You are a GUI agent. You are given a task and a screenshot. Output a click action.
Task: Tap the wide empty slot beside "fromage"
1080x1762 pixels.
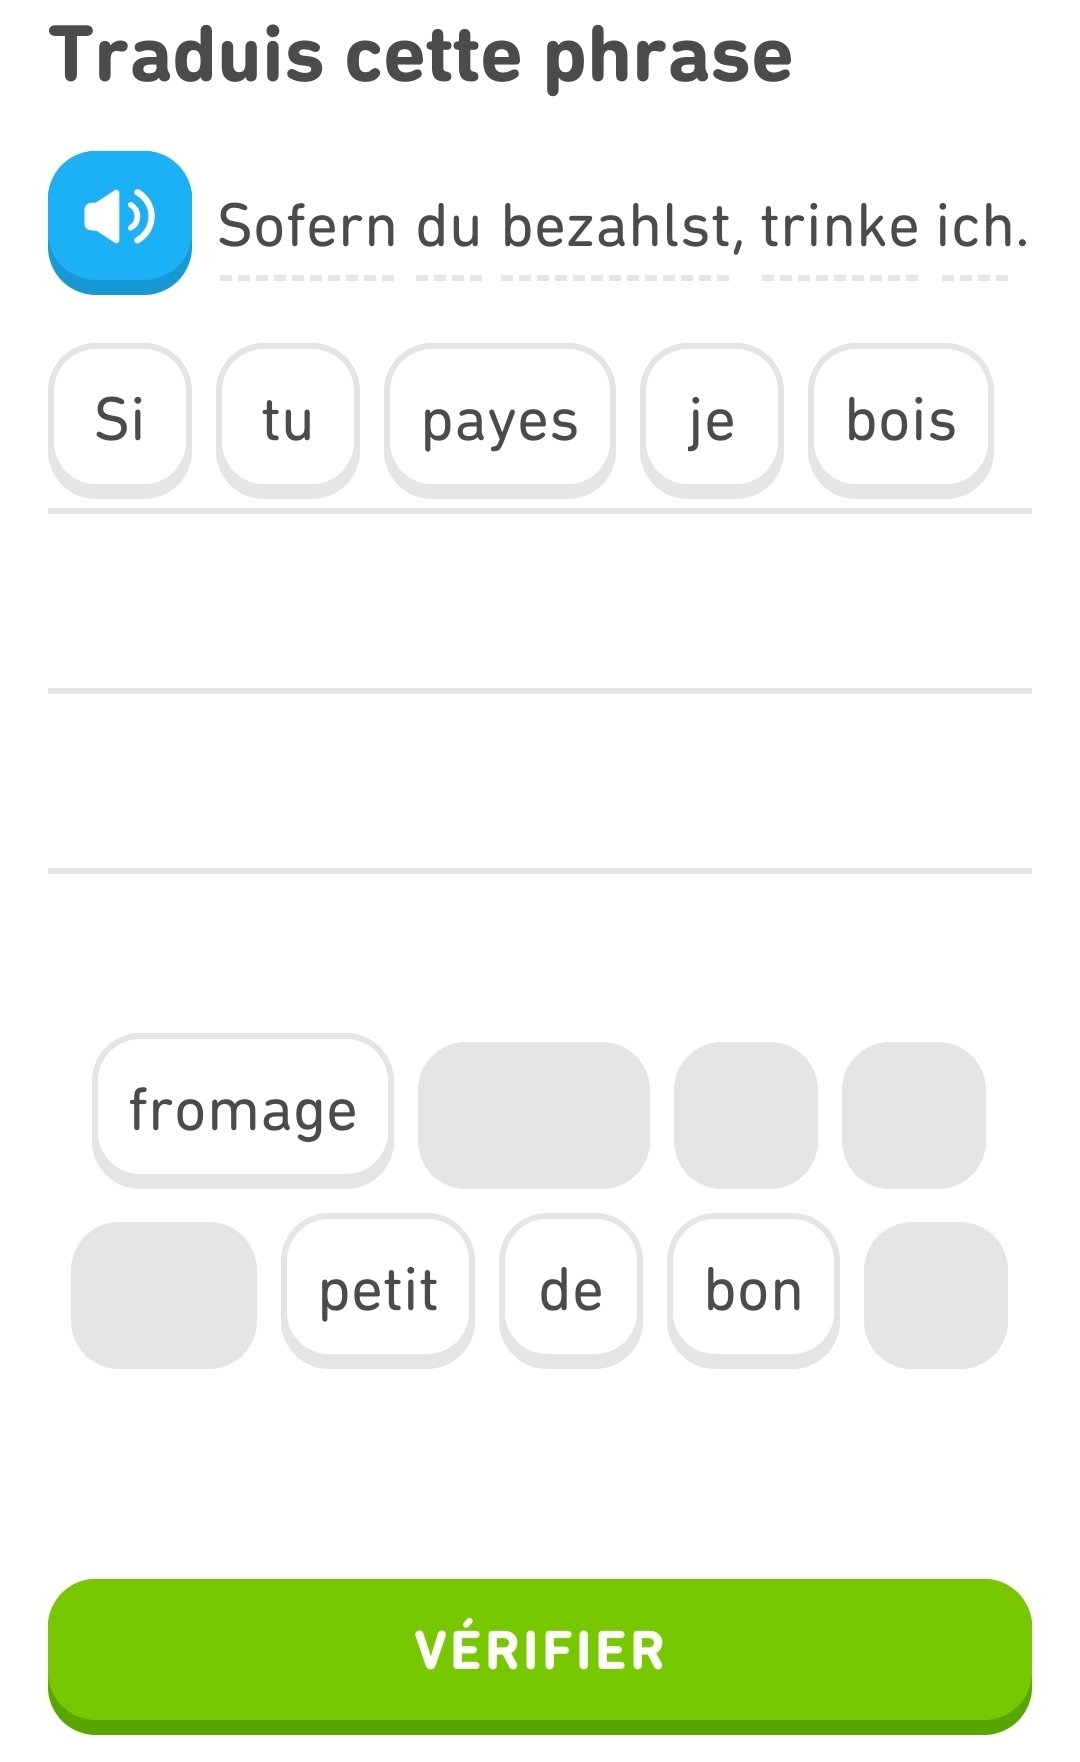coord(533,1115)
